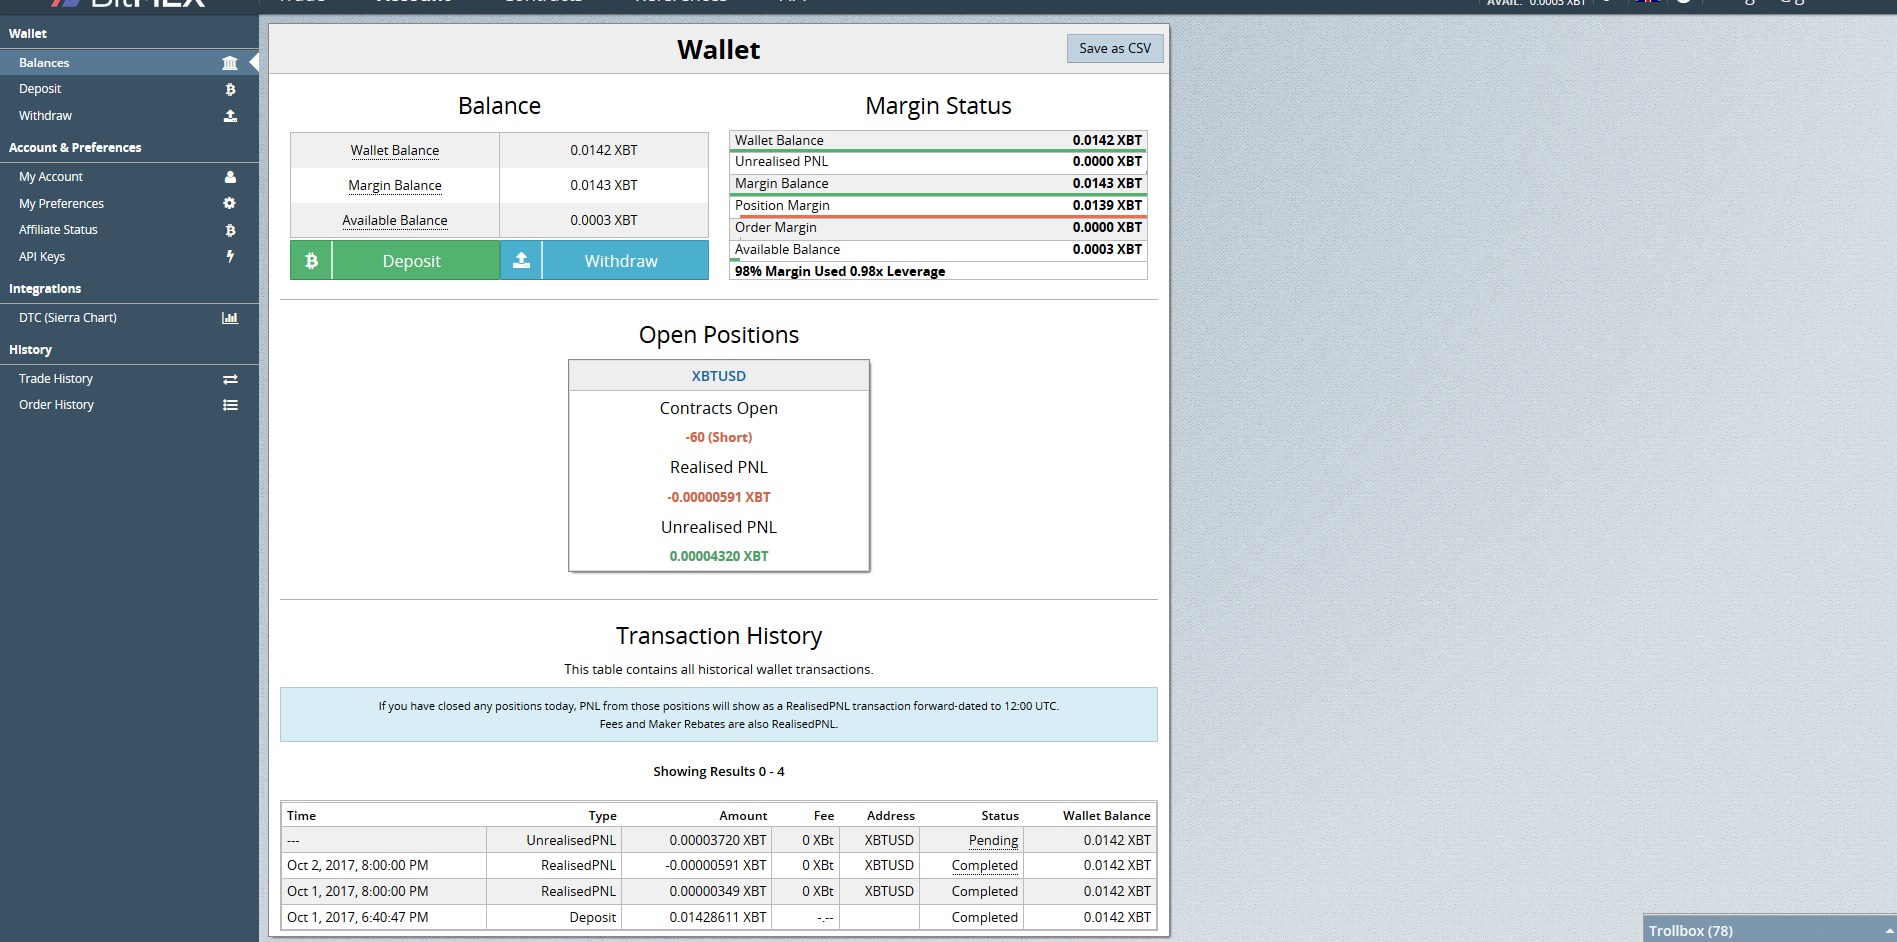The image size is (1897, 942).
Task: Click the Trade History arrows icon
Action: 230,379
